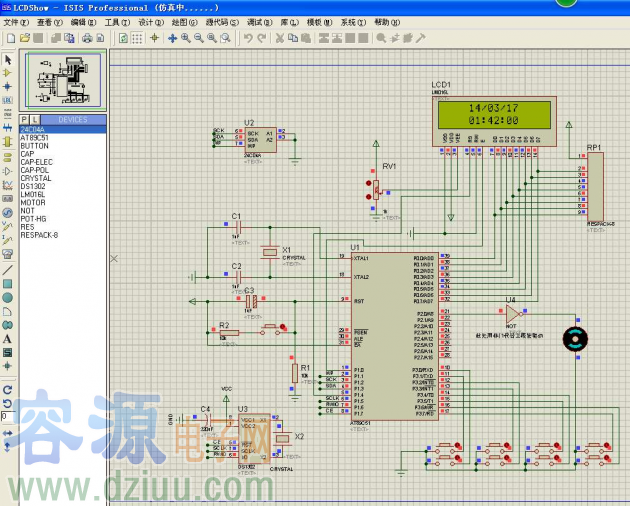This screenshot has width=630, height=506.
Task: Select LM016L in the devices list
Action: point(33,194)
